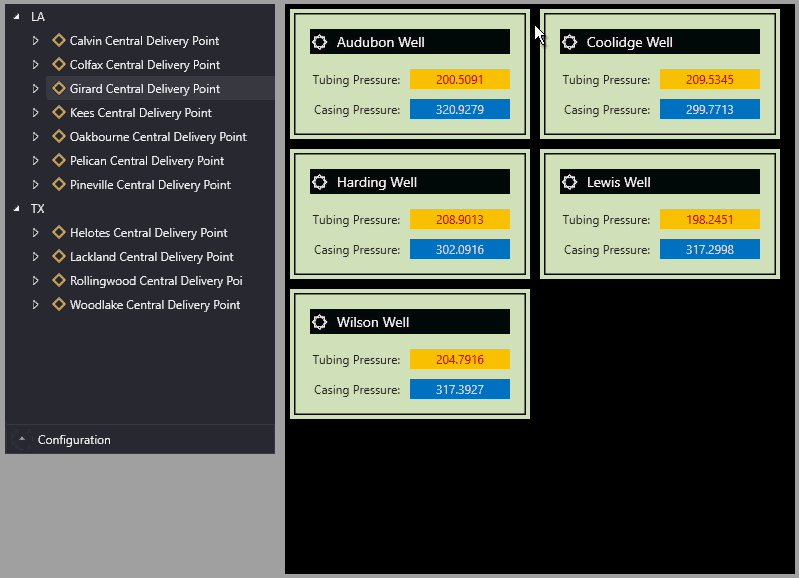Image resolution: width=799 pixels, height=578 pixels.
Task: Click the Coolidge Well gear icon
Action: coord(570,42)
